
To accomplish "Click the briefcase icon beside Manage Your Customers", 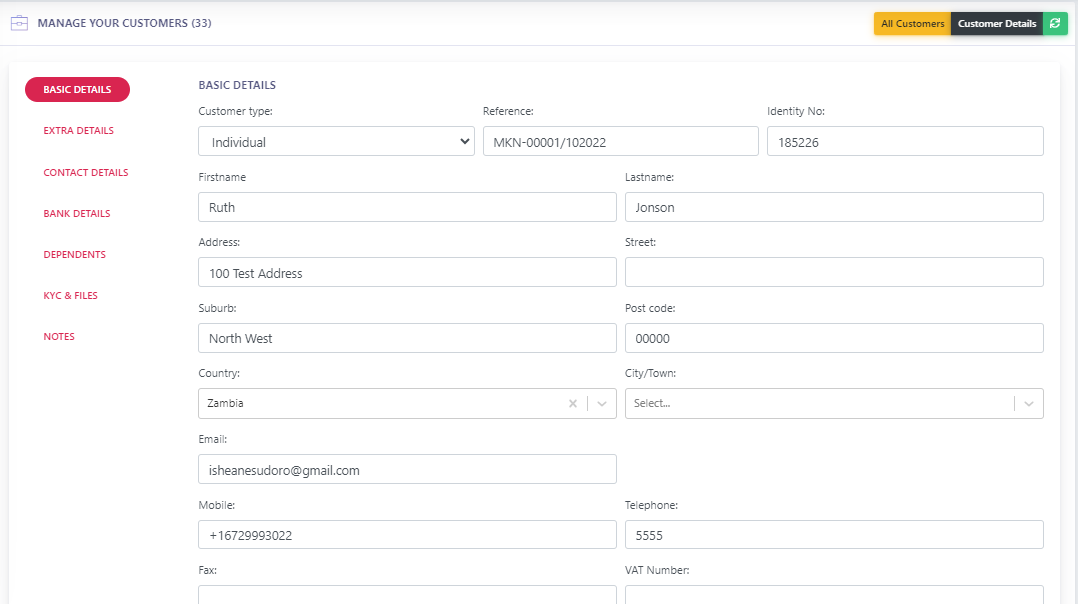I will [19, 23].
